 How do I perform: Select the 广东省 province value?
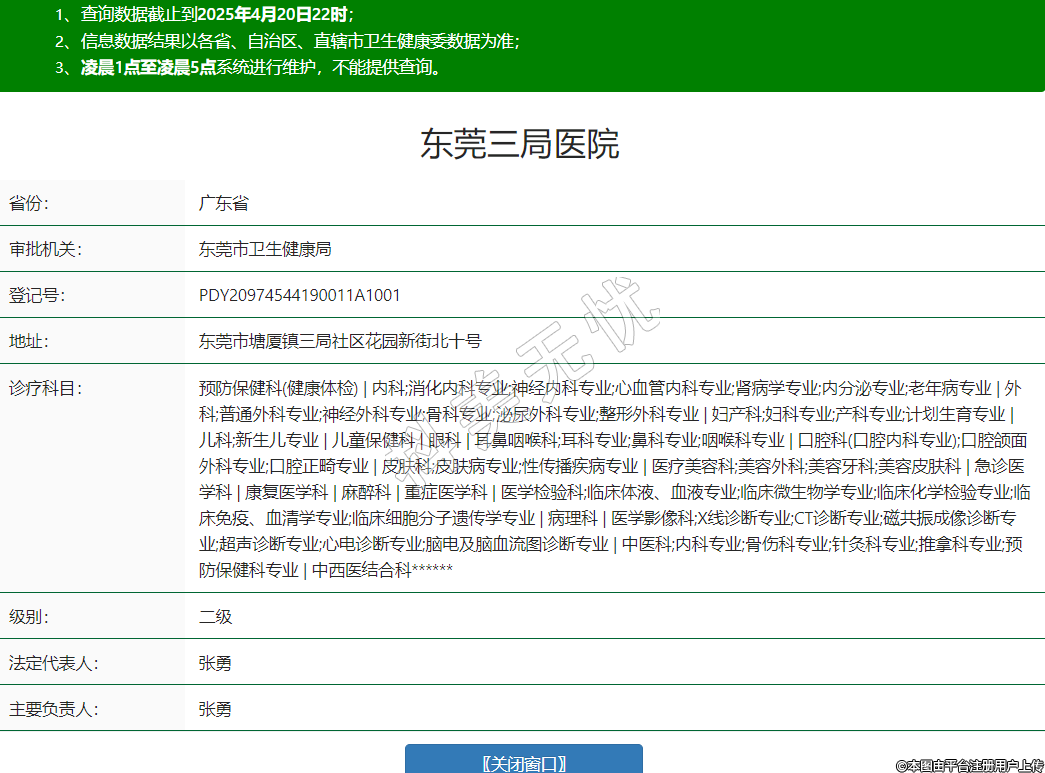click(223, 204)
